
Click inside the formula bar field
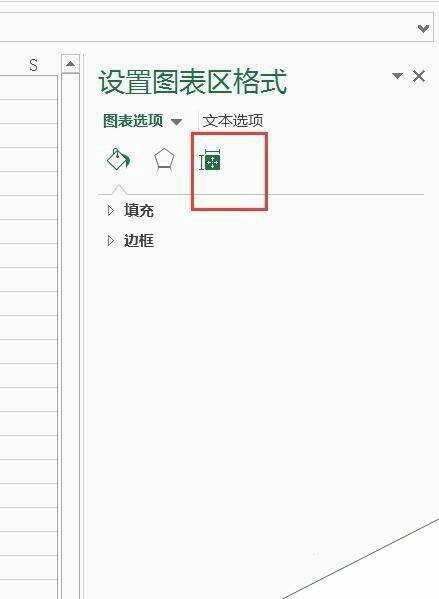[x=206, y=28]
